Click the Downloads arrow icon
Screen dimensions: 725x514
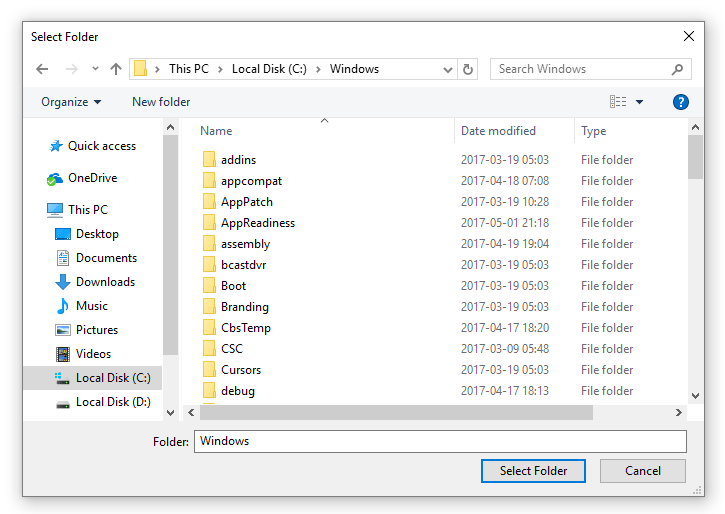(63, 282)
